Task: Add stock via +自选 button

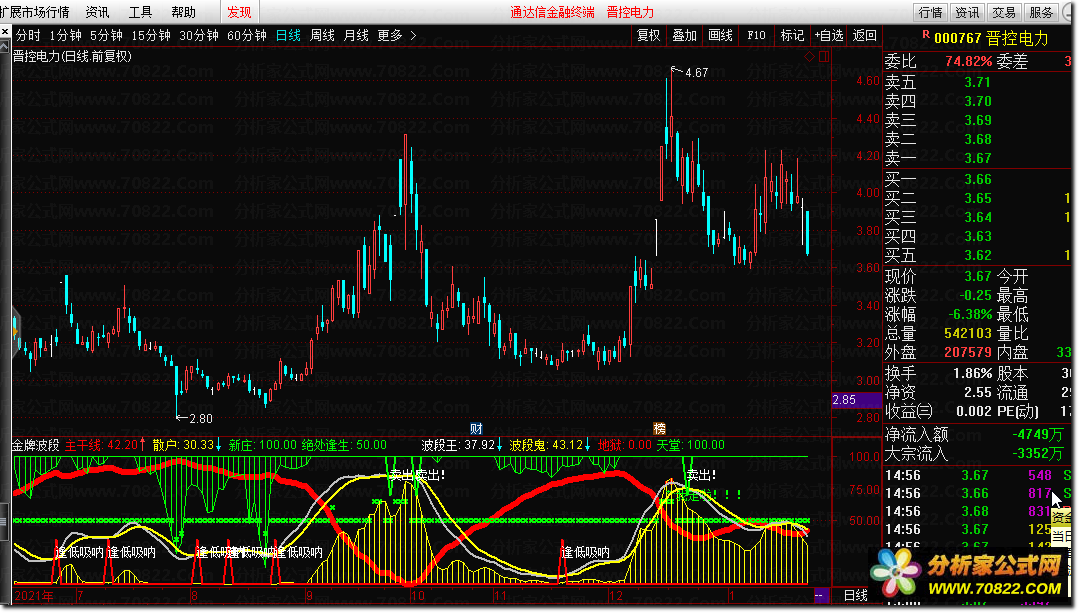Action: 829,35
